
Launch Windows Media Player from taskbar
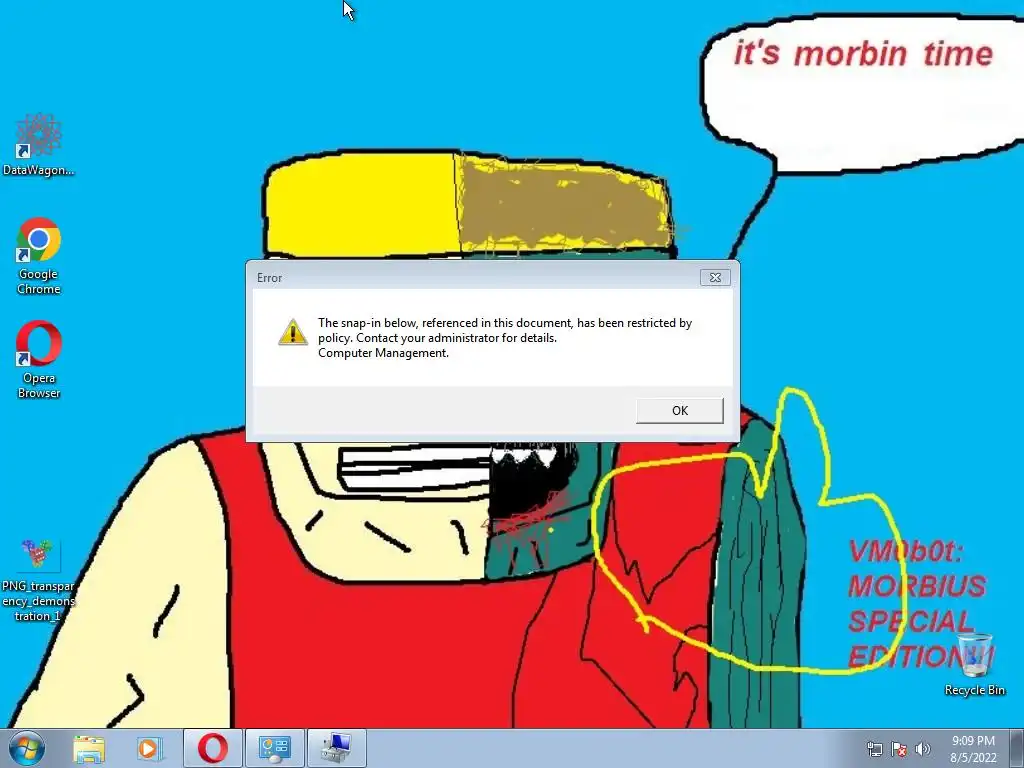[x=149, y=748]
